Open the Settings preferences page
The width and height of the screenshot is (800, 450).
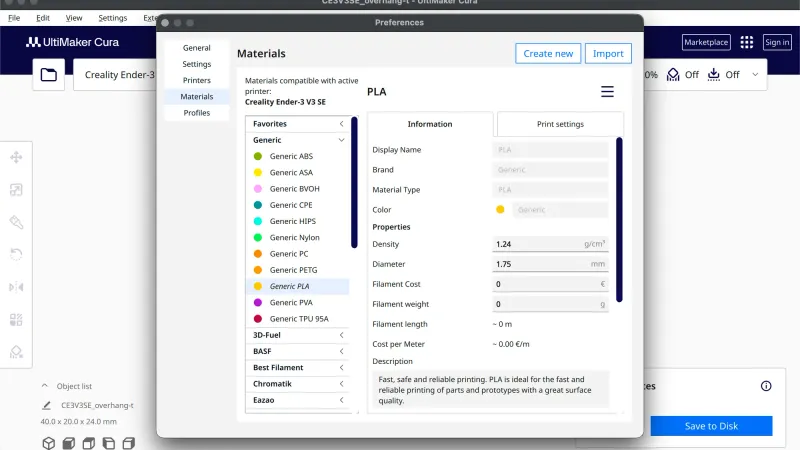tap(196, 64)
